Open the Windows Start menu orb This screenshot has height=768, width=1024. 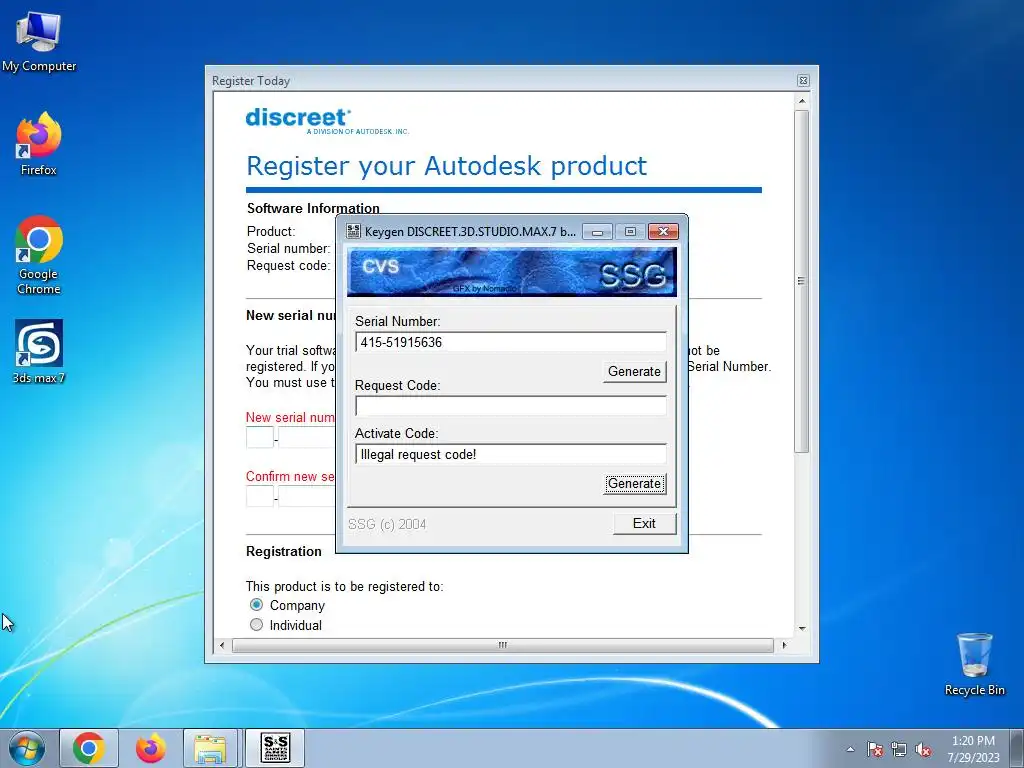click(27, 748)
